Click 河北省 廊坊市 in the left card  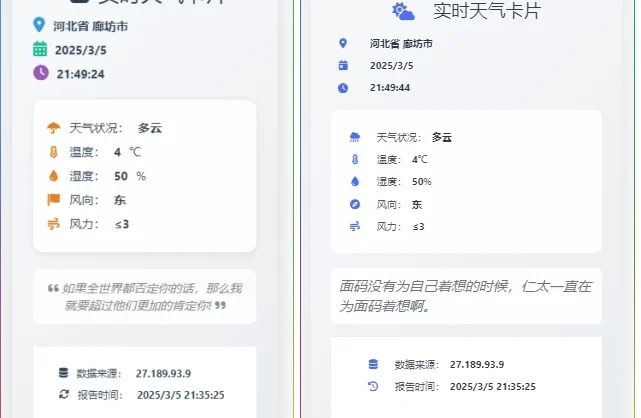coord(90,26)
